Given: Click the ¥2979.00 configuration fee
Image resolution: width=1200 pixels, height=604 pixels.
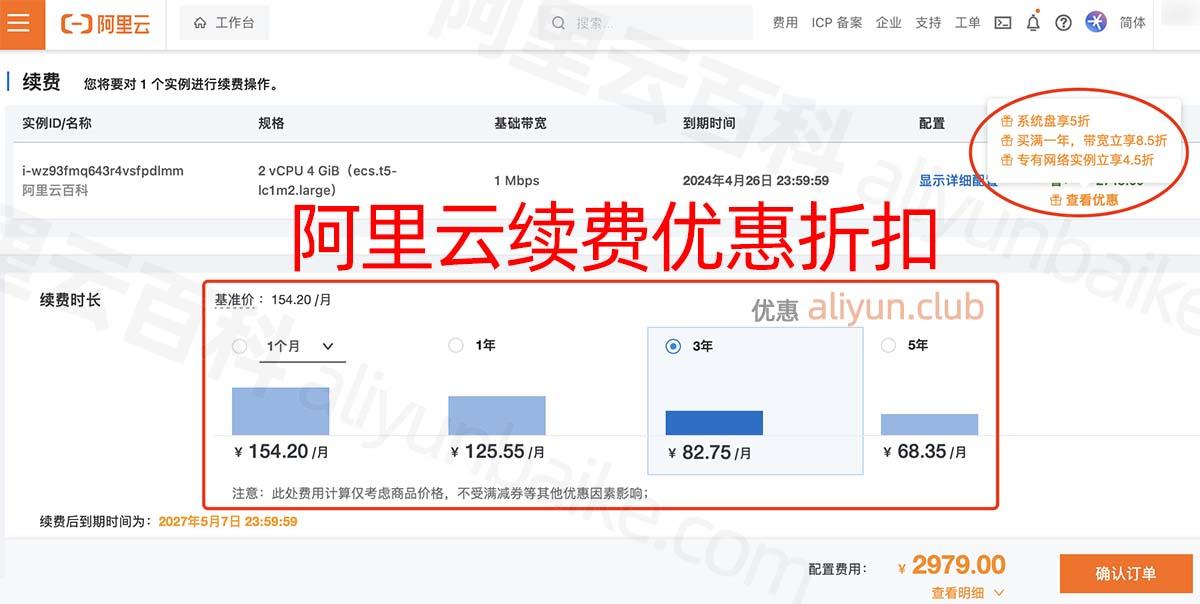Looking at the screenshot, I should click(951, 566).
